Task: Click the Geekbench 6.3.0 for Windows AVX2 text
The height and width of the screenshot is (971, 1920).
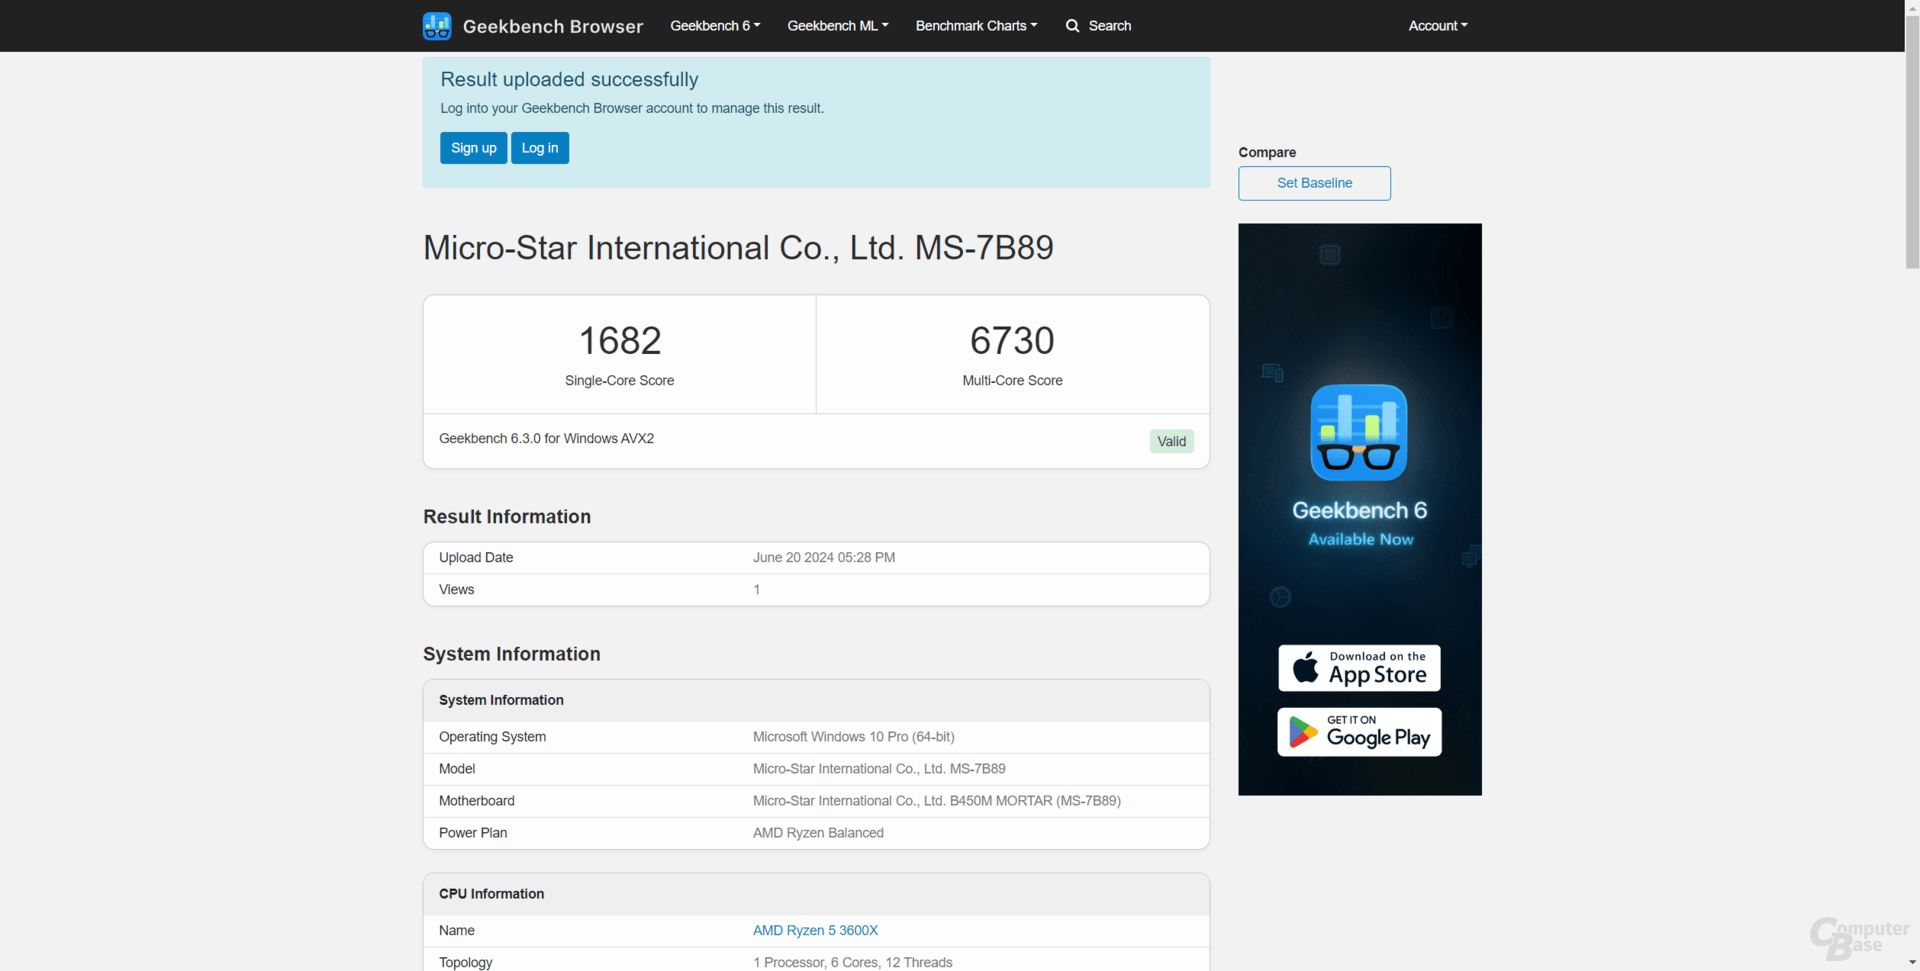Action: click(x=546, y=438)
